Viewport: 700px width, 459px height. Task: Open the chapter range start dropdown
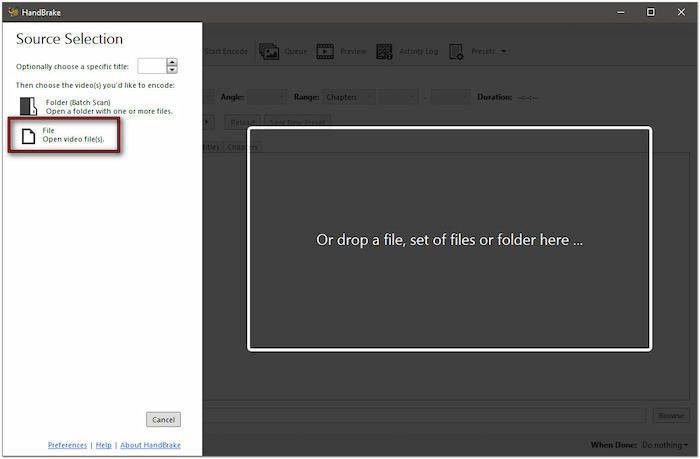399,97
